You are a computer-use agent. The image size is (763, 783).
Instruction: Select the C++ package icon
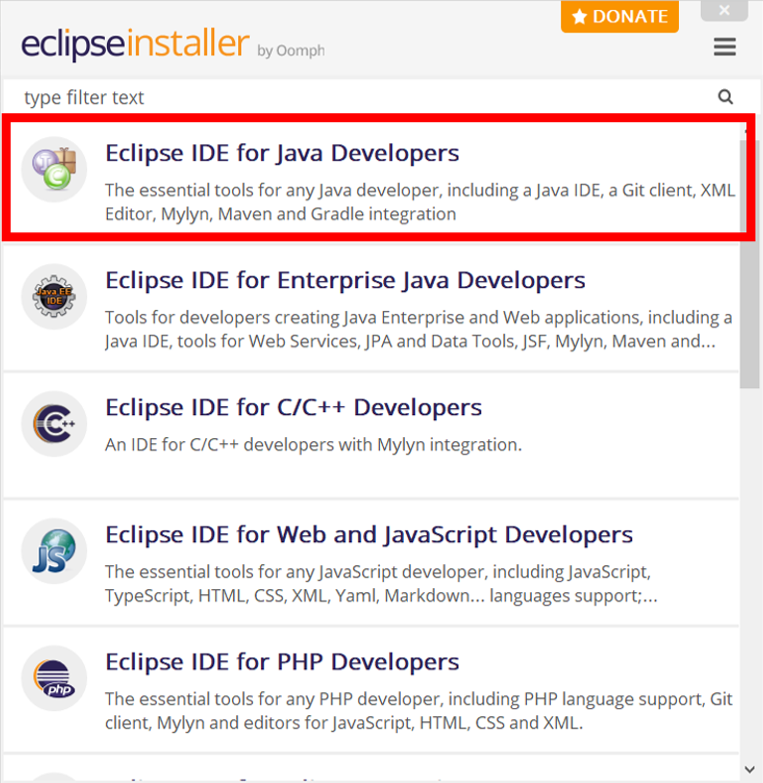[x=54, y=423]
